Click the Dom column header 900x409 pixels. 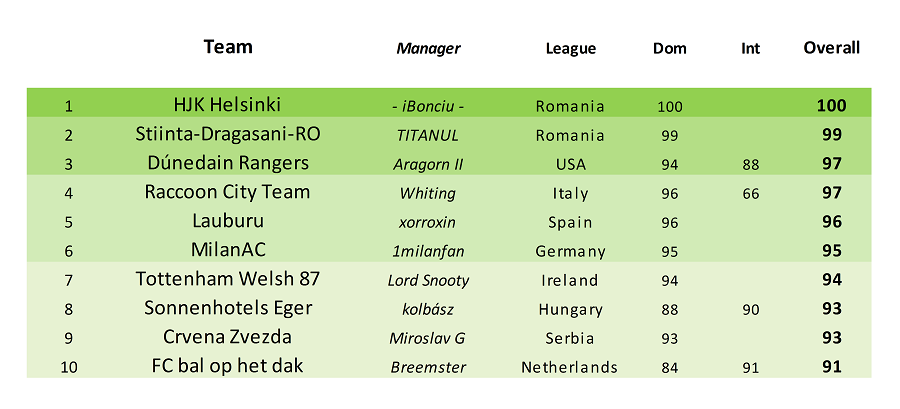(670, 49)
